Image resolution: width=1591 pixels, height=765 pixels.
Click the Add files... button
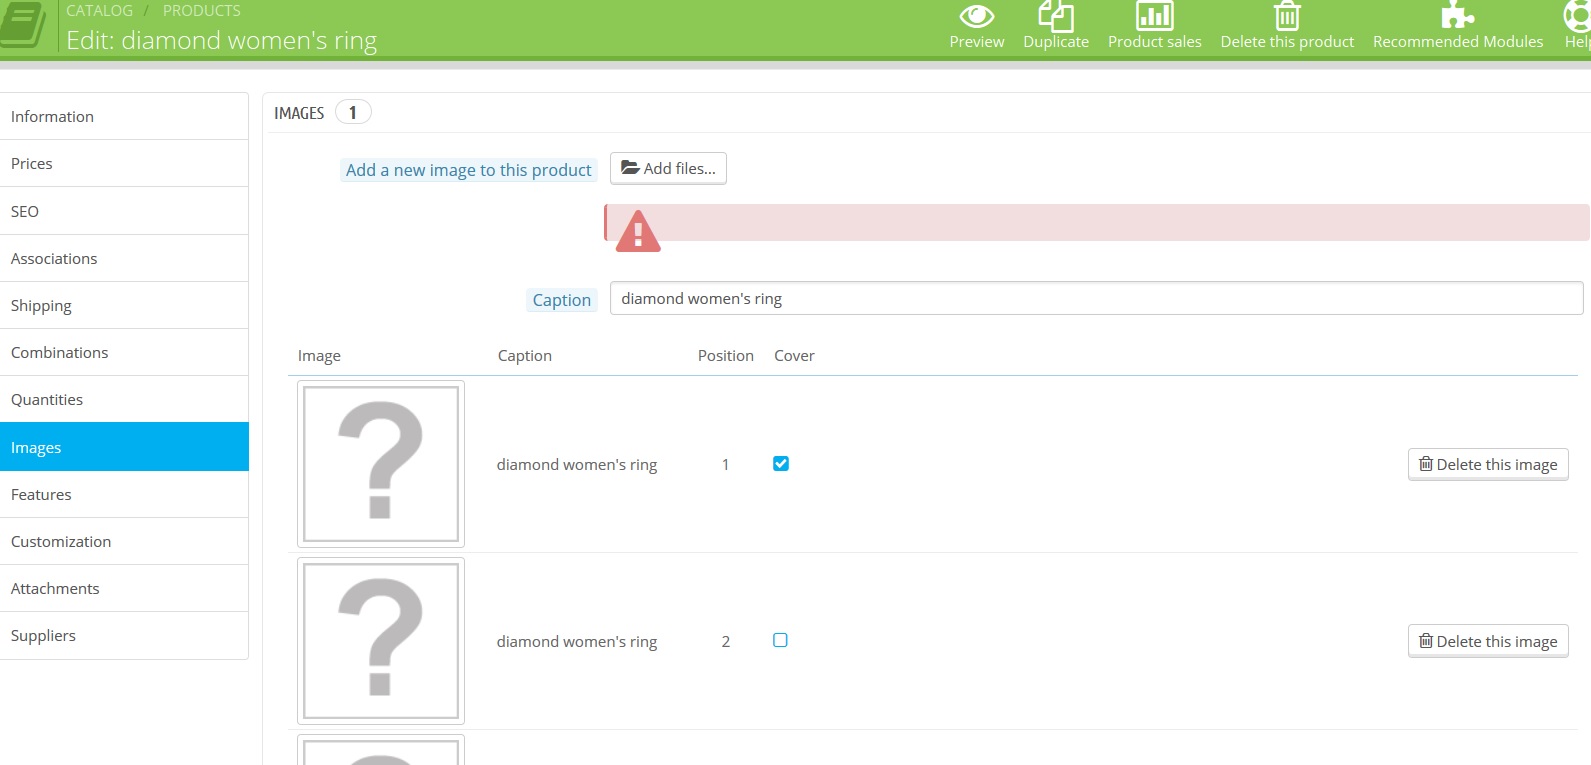[x=668, y=169]
